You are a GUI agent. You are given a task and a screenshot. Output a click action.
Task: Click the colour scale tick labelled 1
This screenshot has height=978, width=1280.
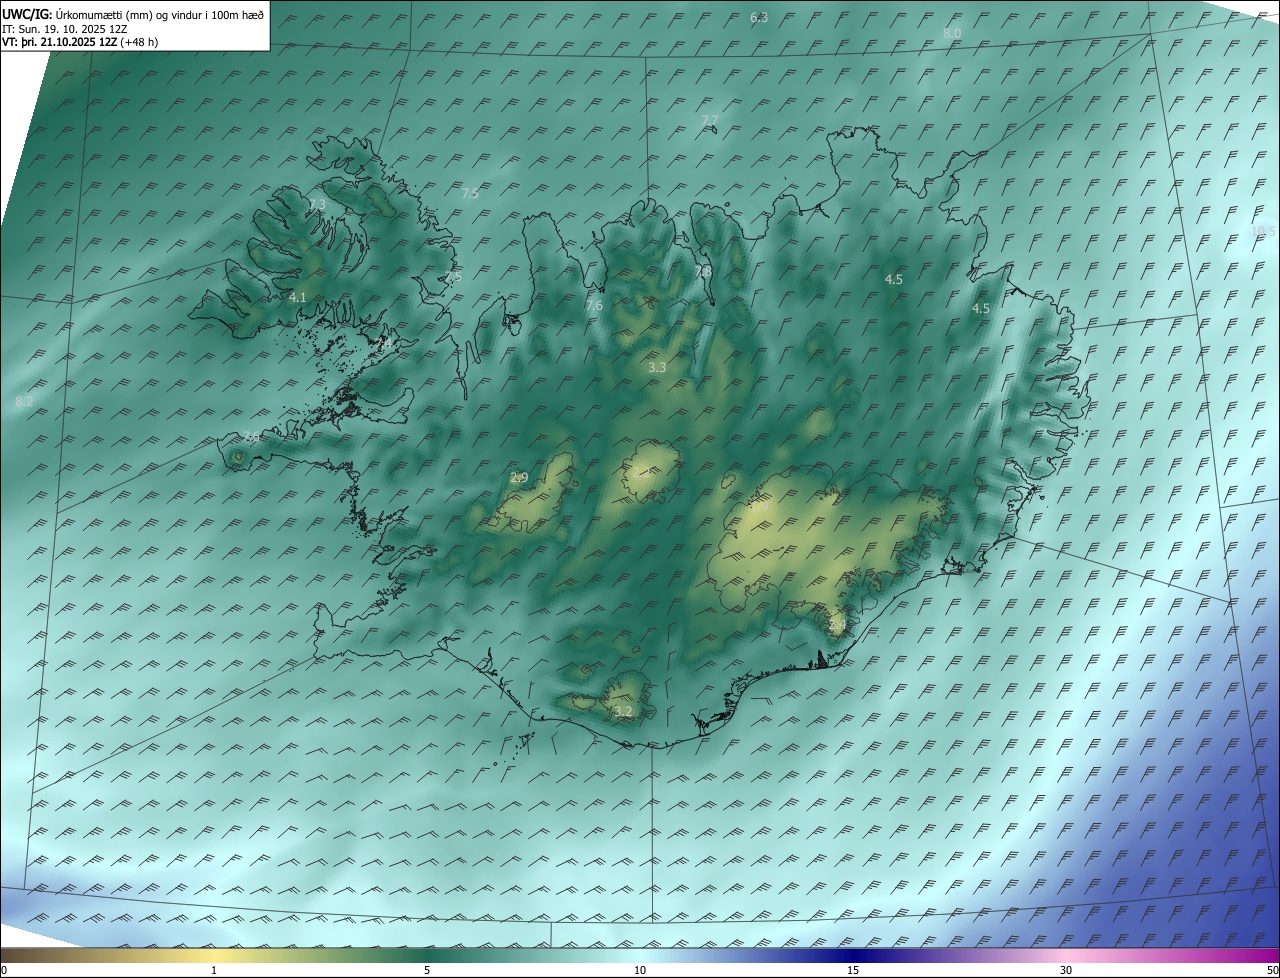click(214, 970)
